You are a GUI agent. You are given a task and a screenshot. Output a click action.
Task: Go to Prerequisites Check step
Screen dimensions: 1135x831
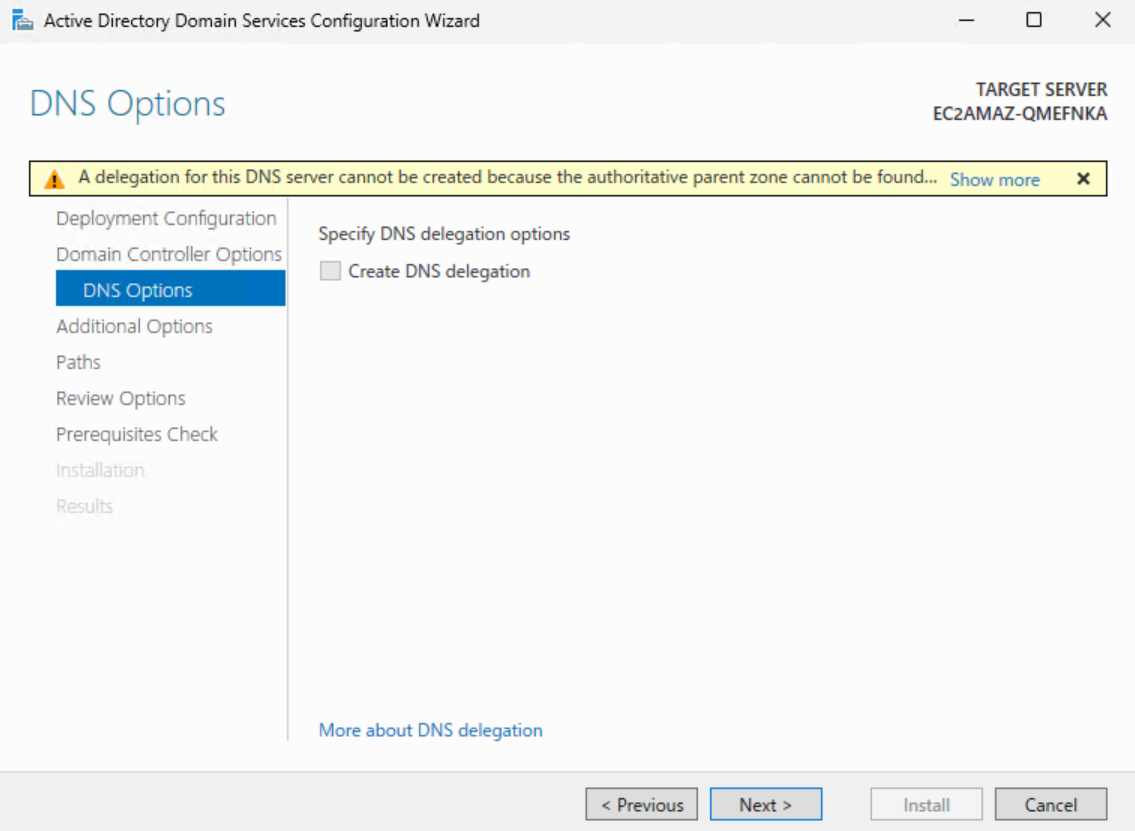(137, 434)
